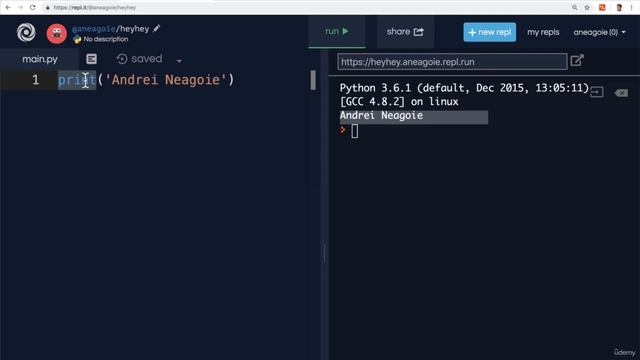Screen dimensions: 640x360
Task: Click the browser address bar URL
Action: (95, 7)
